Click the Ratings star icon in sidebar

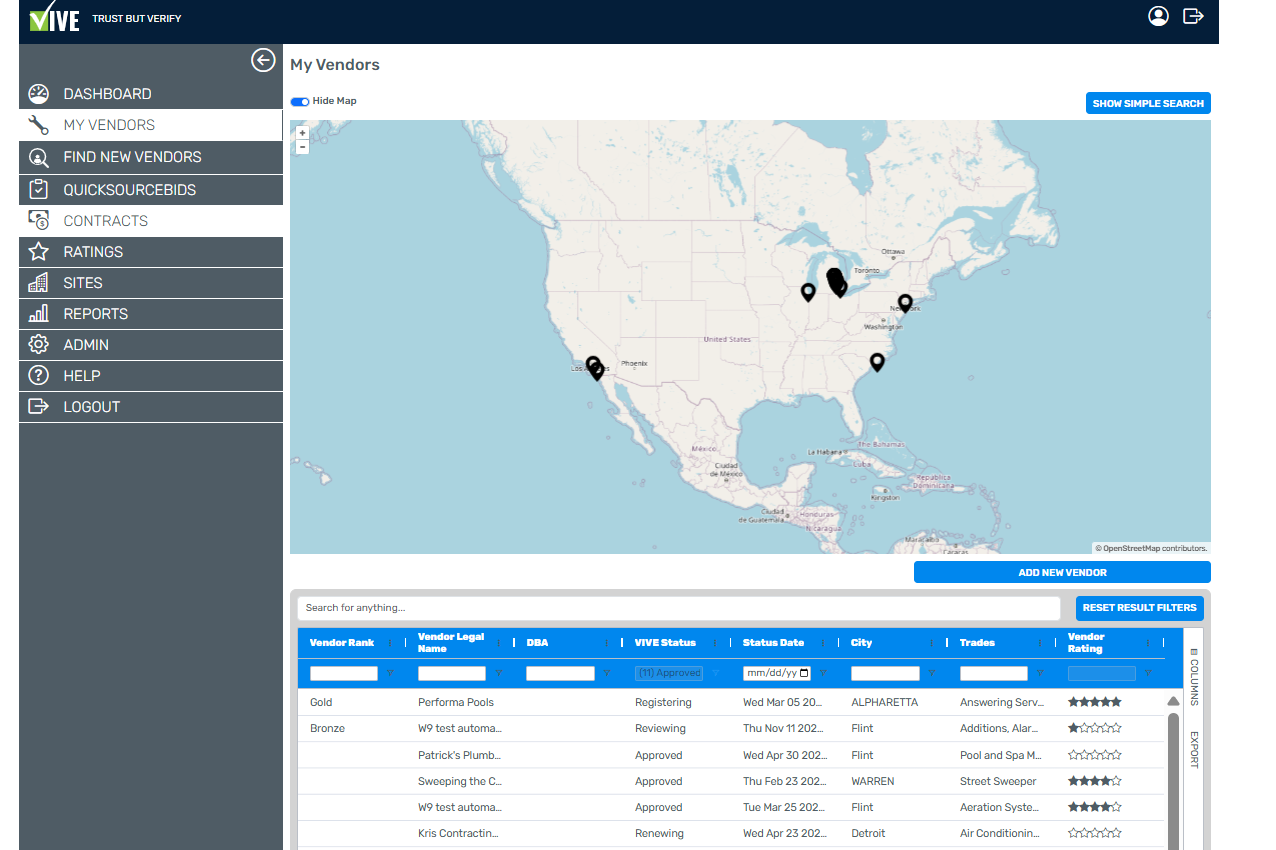coord(39,251)
